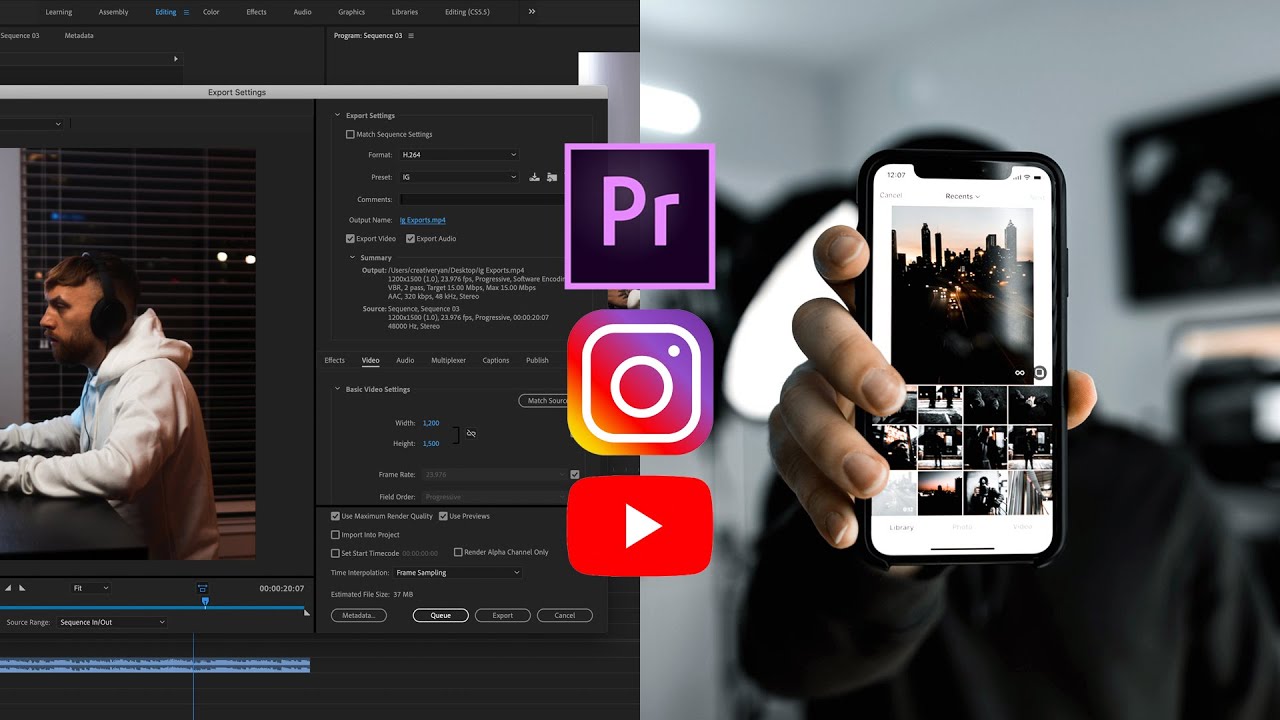Switch to the Graphics workspace
This screenshot has width=1280, height=720.
click(351, 12)
